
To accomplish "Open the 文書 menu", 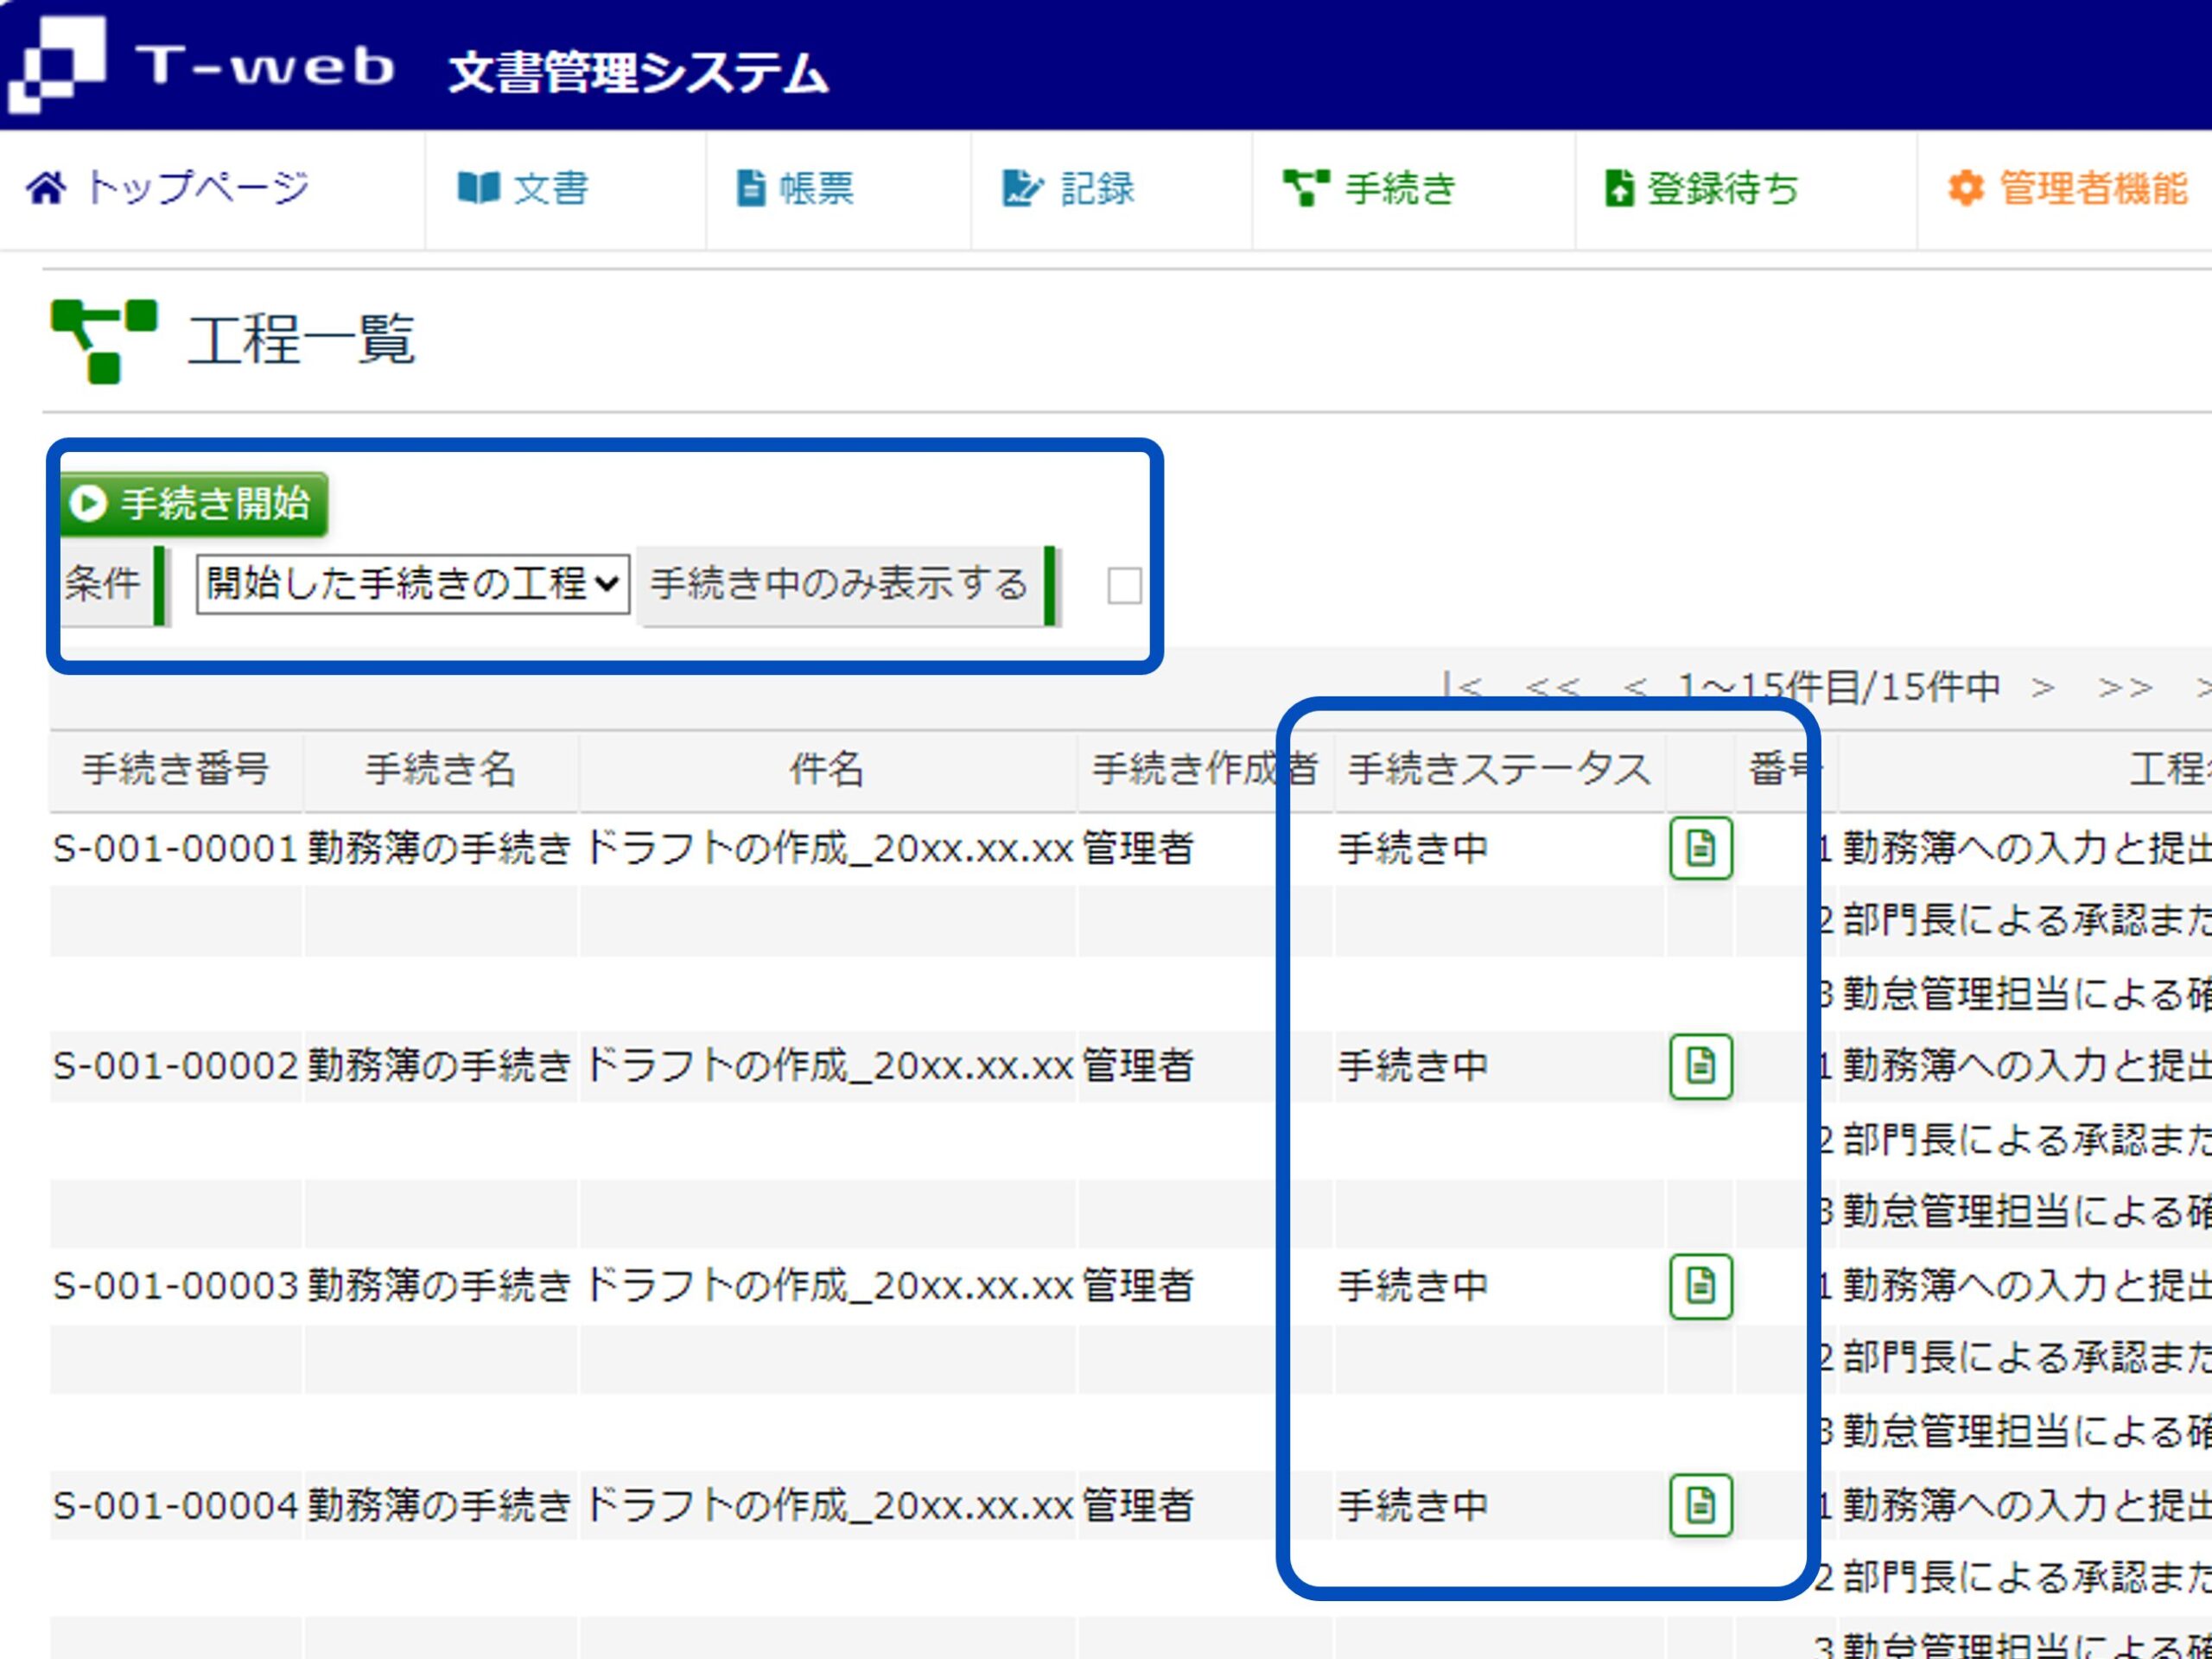I will tap(524, 188).
